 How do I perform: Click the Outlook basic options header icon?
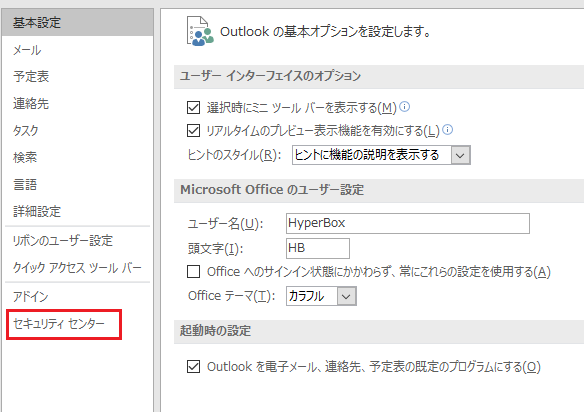[200, 31]
